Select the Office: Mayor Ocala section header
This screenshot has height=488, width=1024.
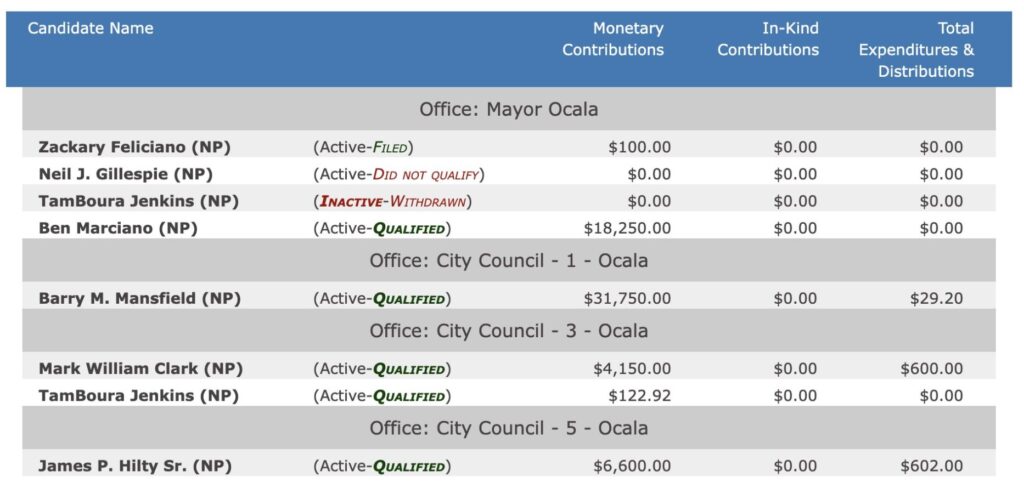pos(509,108)
